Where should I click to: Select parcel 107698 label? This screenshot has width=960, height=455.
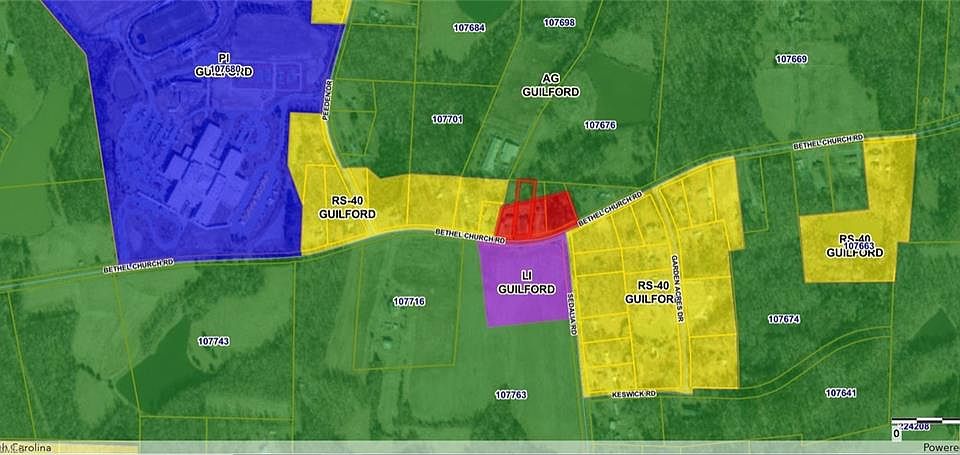pyautogui.click(x=559, y=22)
